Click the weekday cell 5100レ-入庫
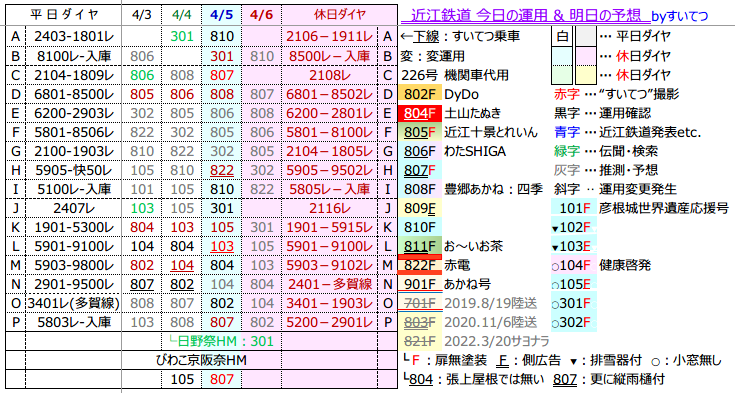735x393 pixels. (x=74, y=189)
